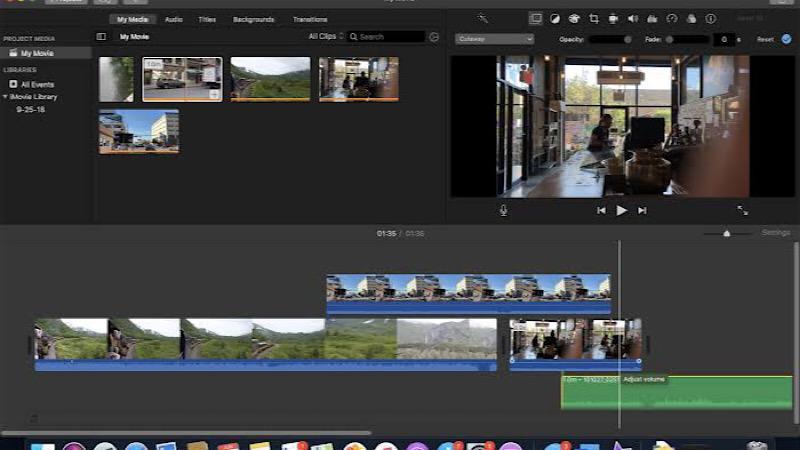800x450 pixels.
Task: Skip to previous clip in viewer
Action: (602, 210)
